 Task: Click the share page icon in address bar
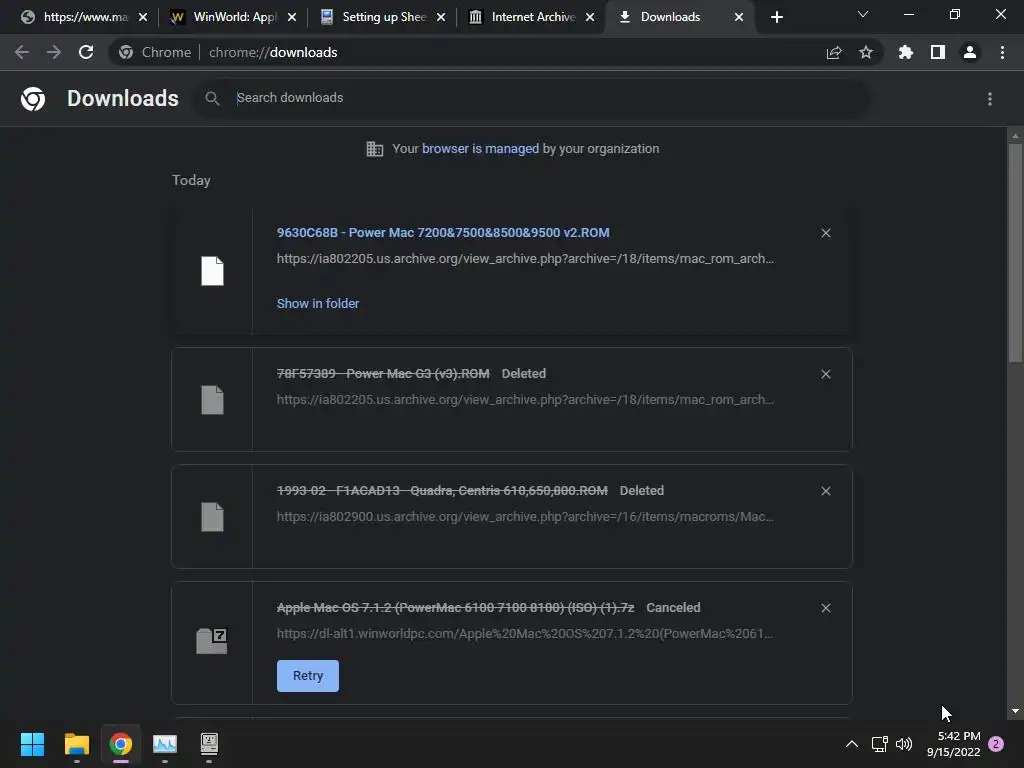click(x=834, y=52)
